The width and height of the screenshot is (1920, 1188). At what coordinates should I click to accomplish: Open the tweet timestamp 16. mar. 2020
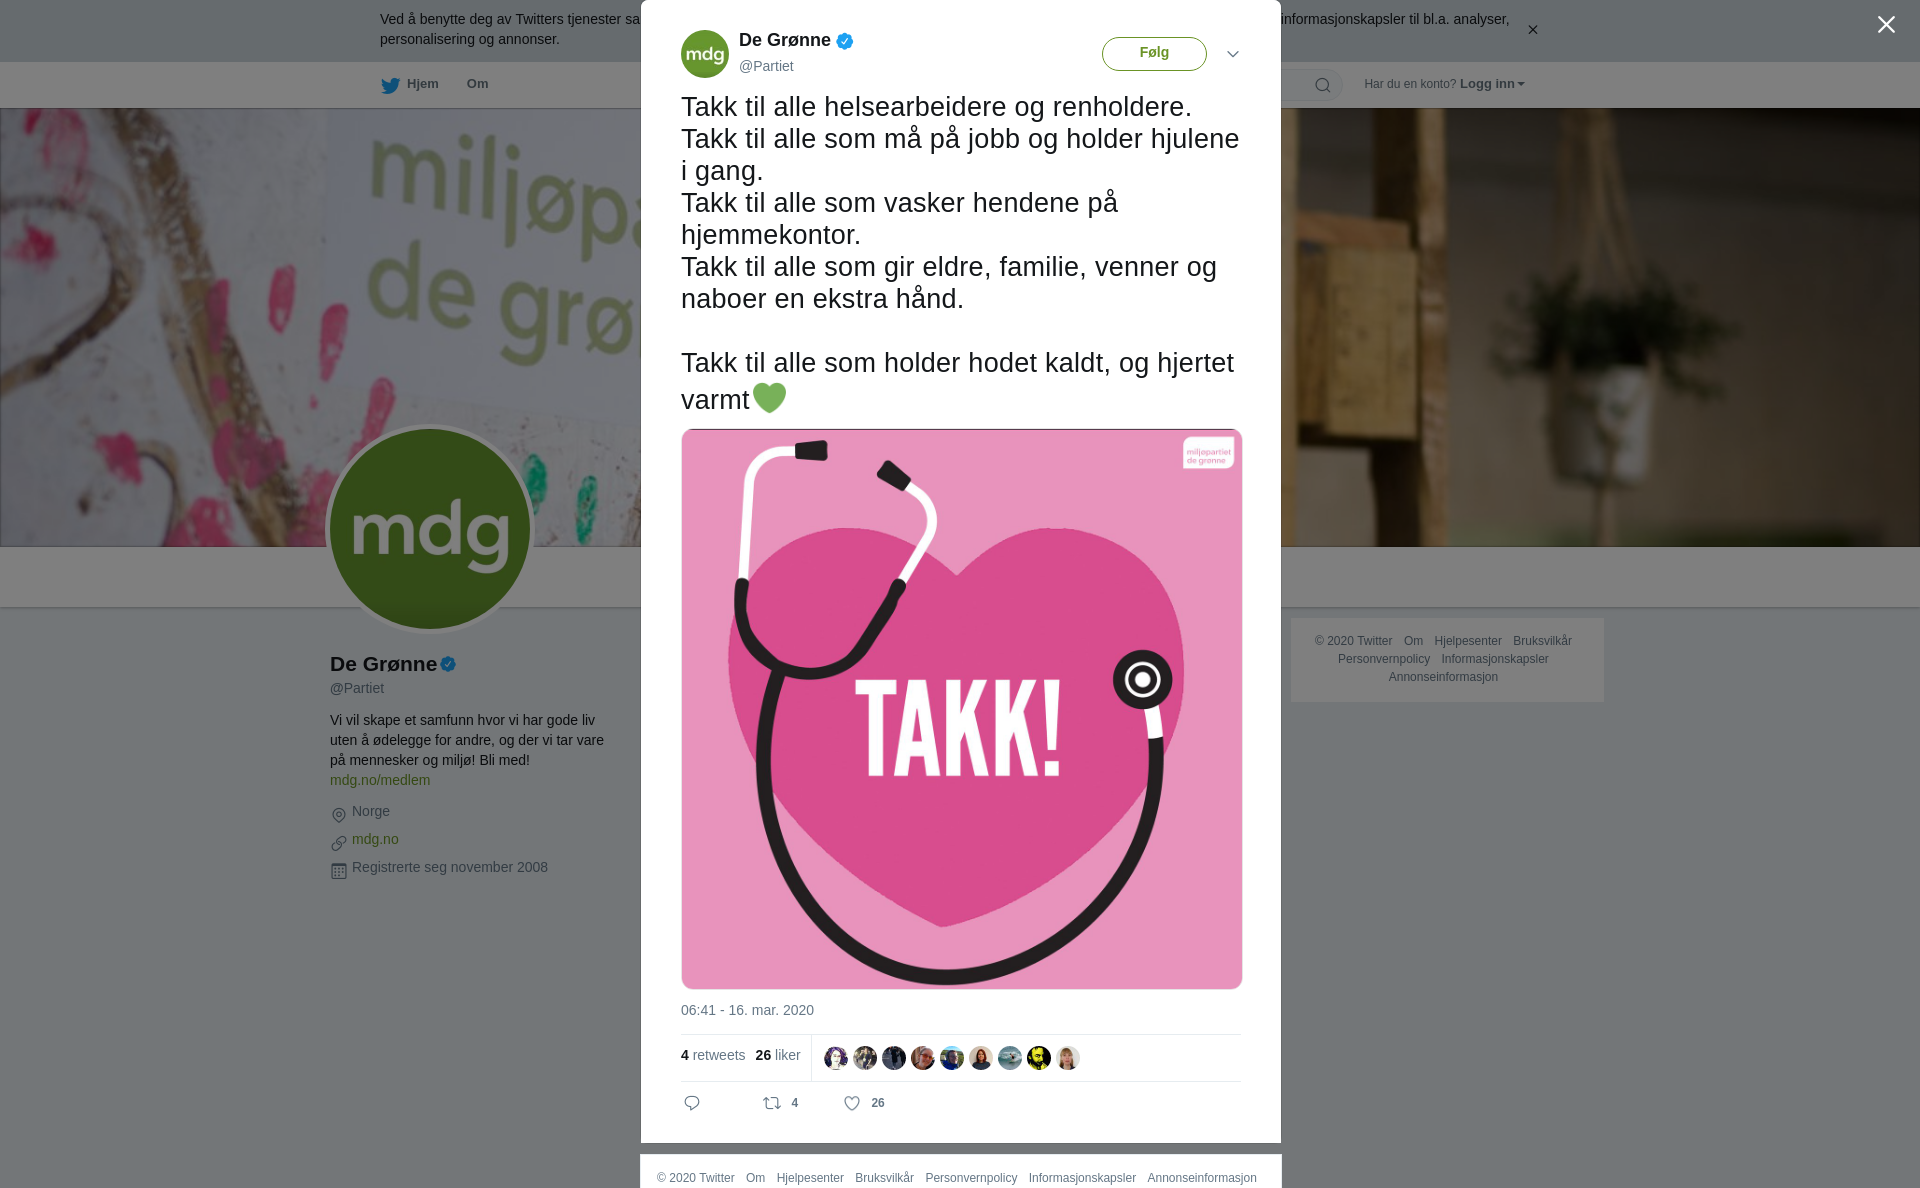(747, 1010)
